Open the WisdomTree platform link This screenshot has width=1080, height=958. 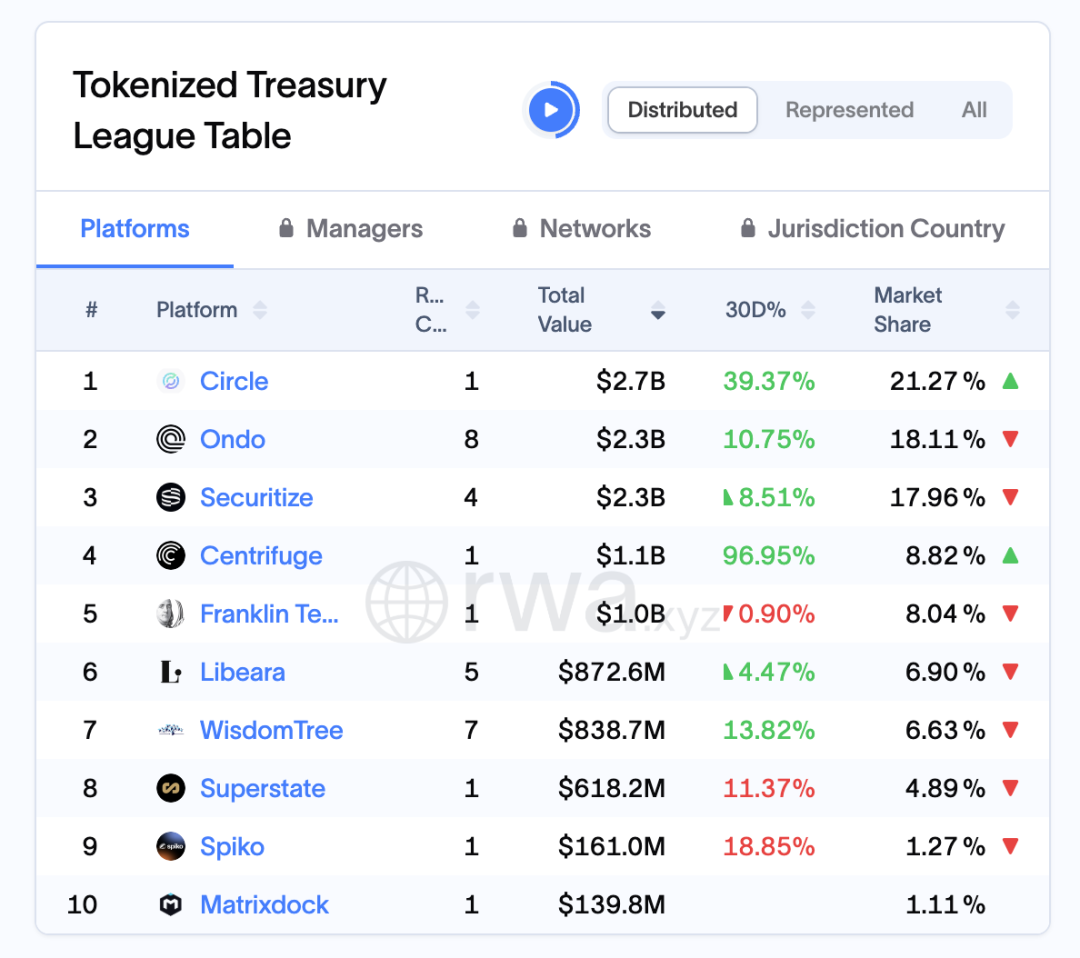[x=271, y=730]
